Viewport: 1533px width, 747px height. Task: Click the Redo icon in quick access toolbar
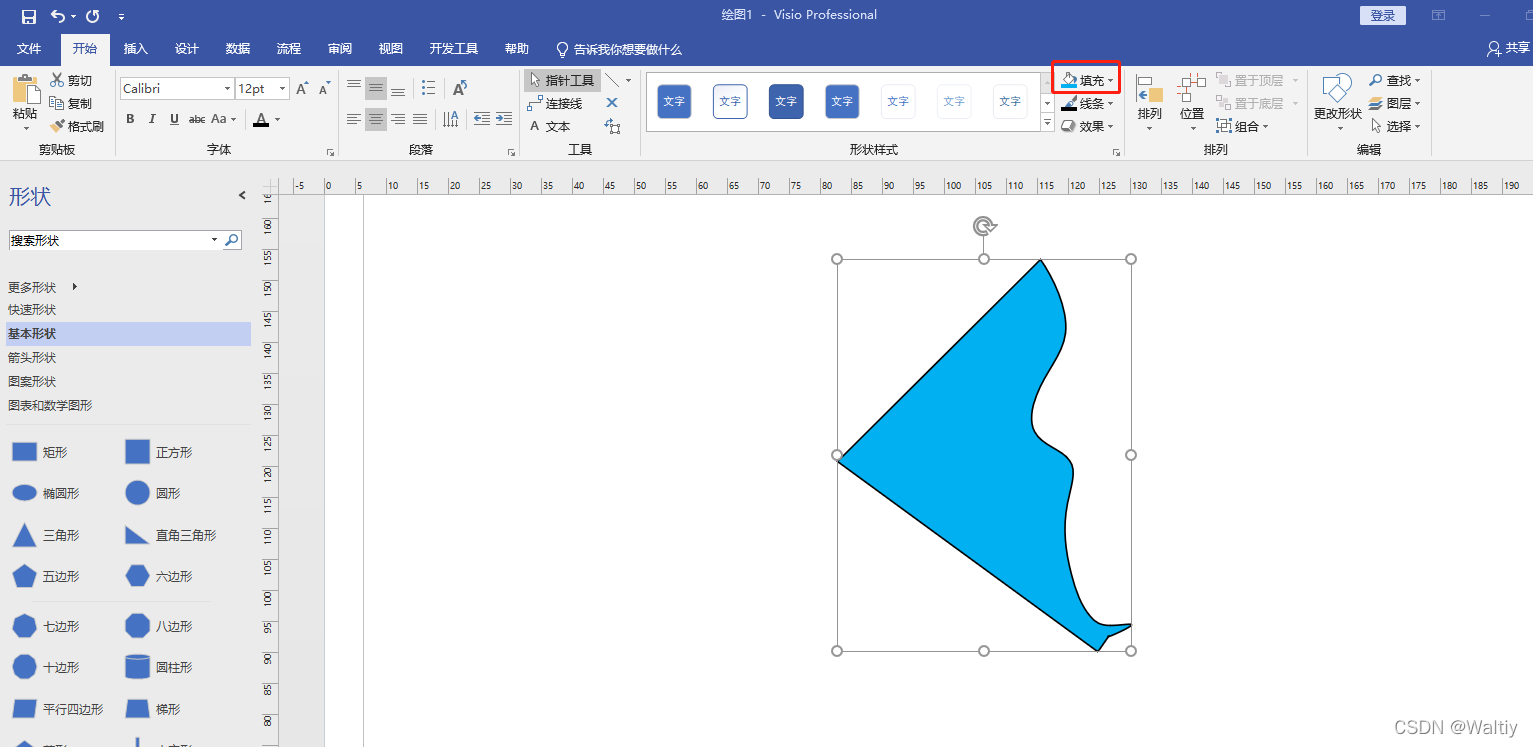coord(93,16)
